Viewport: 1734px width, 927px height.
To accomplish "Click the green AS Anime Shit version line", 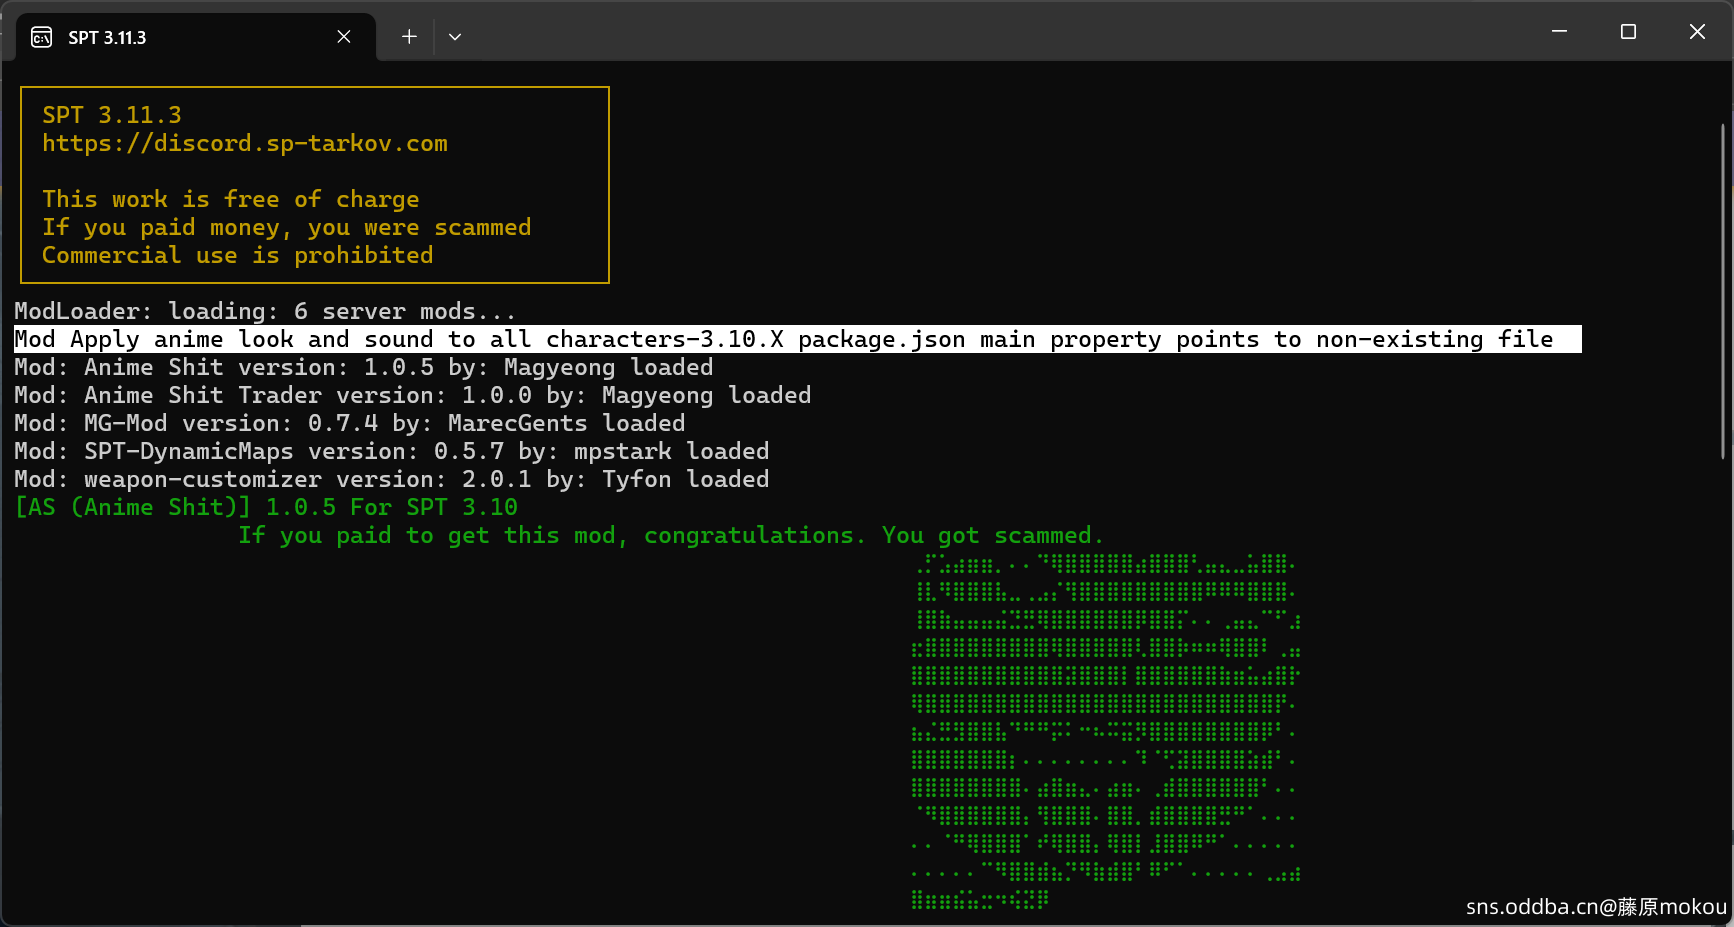I will coord(266,507).
